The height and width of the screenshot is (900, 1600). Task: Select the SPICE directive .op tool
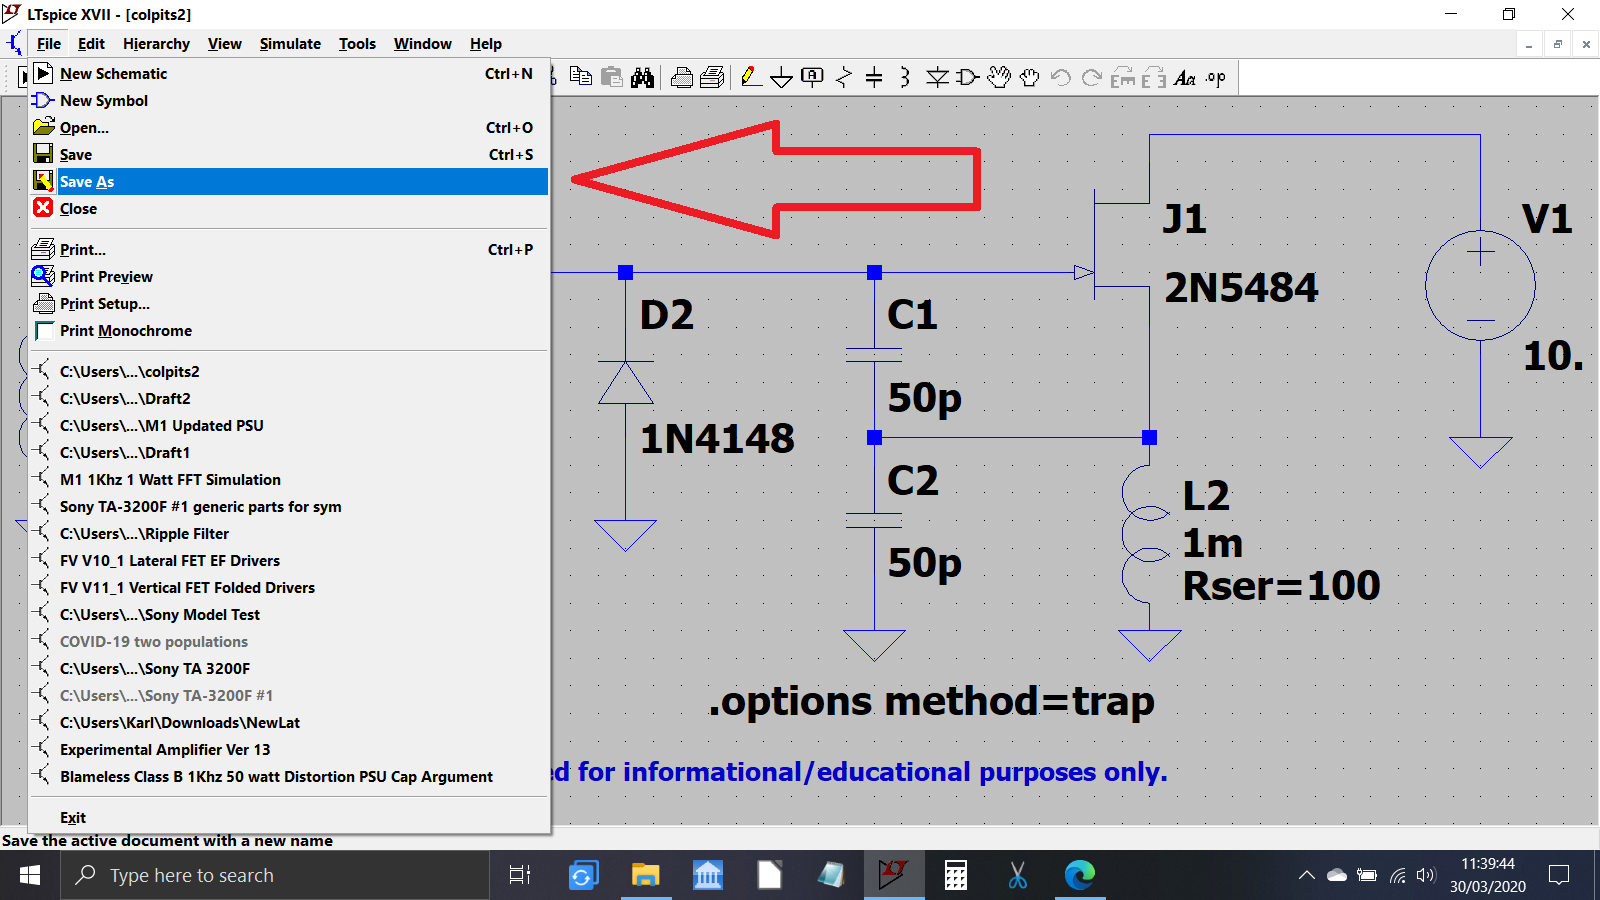click(x=1215, y=77)
